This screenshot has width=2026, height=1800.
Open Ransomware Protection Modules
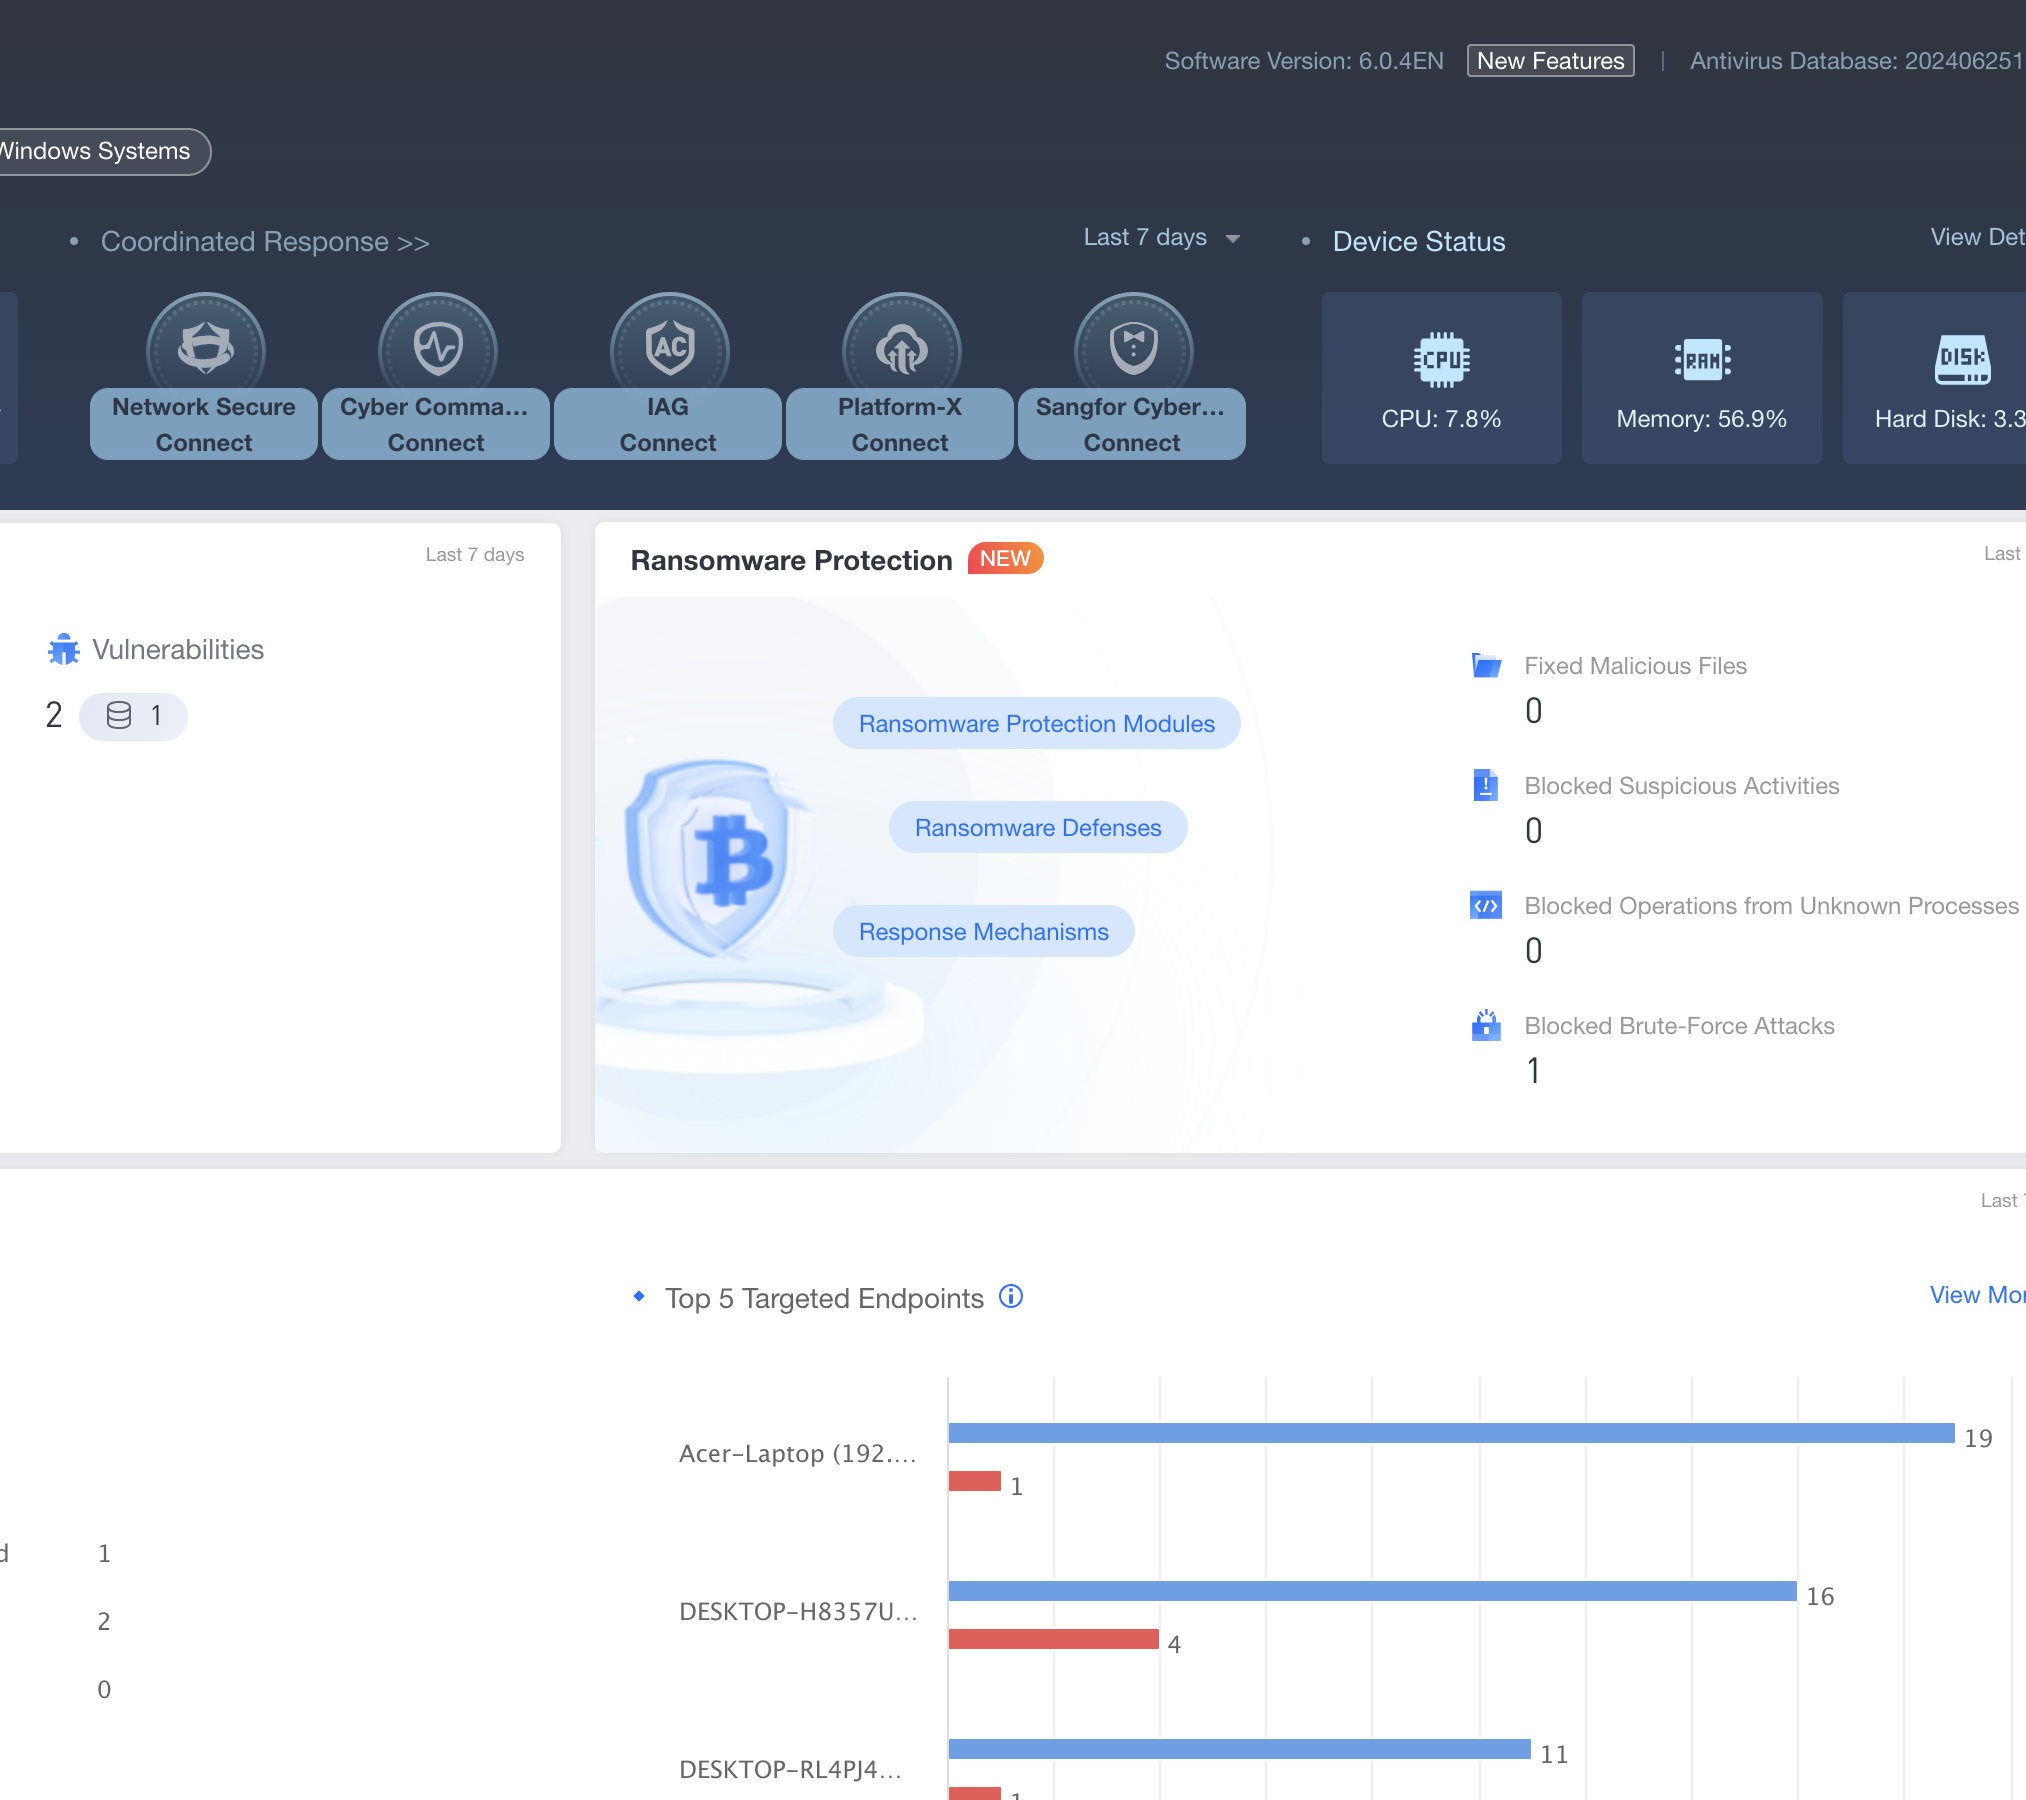(1036, 723)
